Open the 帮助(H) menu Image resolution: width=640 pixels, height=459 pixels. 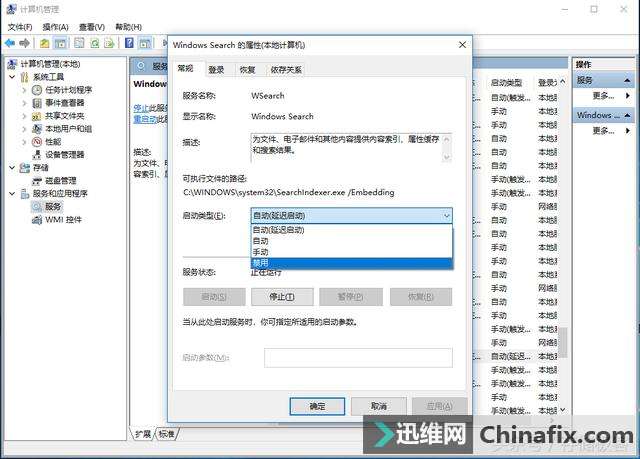[129, 27]
